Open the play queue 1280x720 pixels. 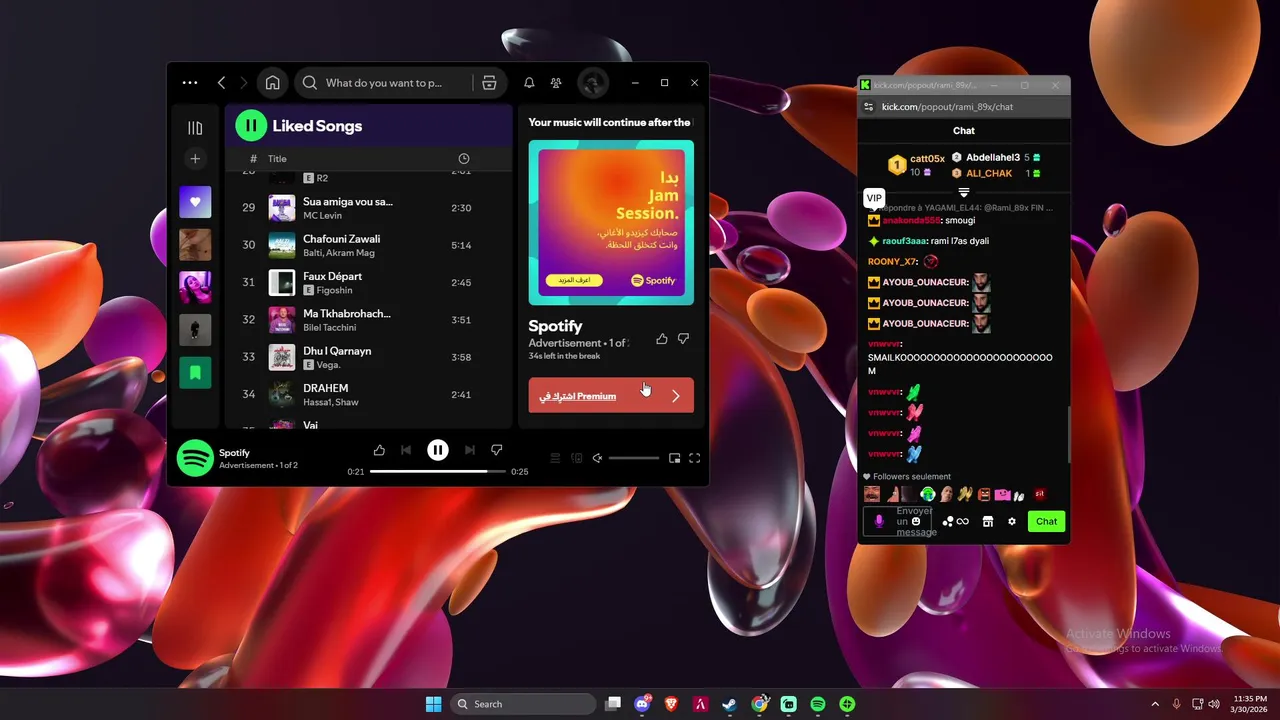(555, 458)
